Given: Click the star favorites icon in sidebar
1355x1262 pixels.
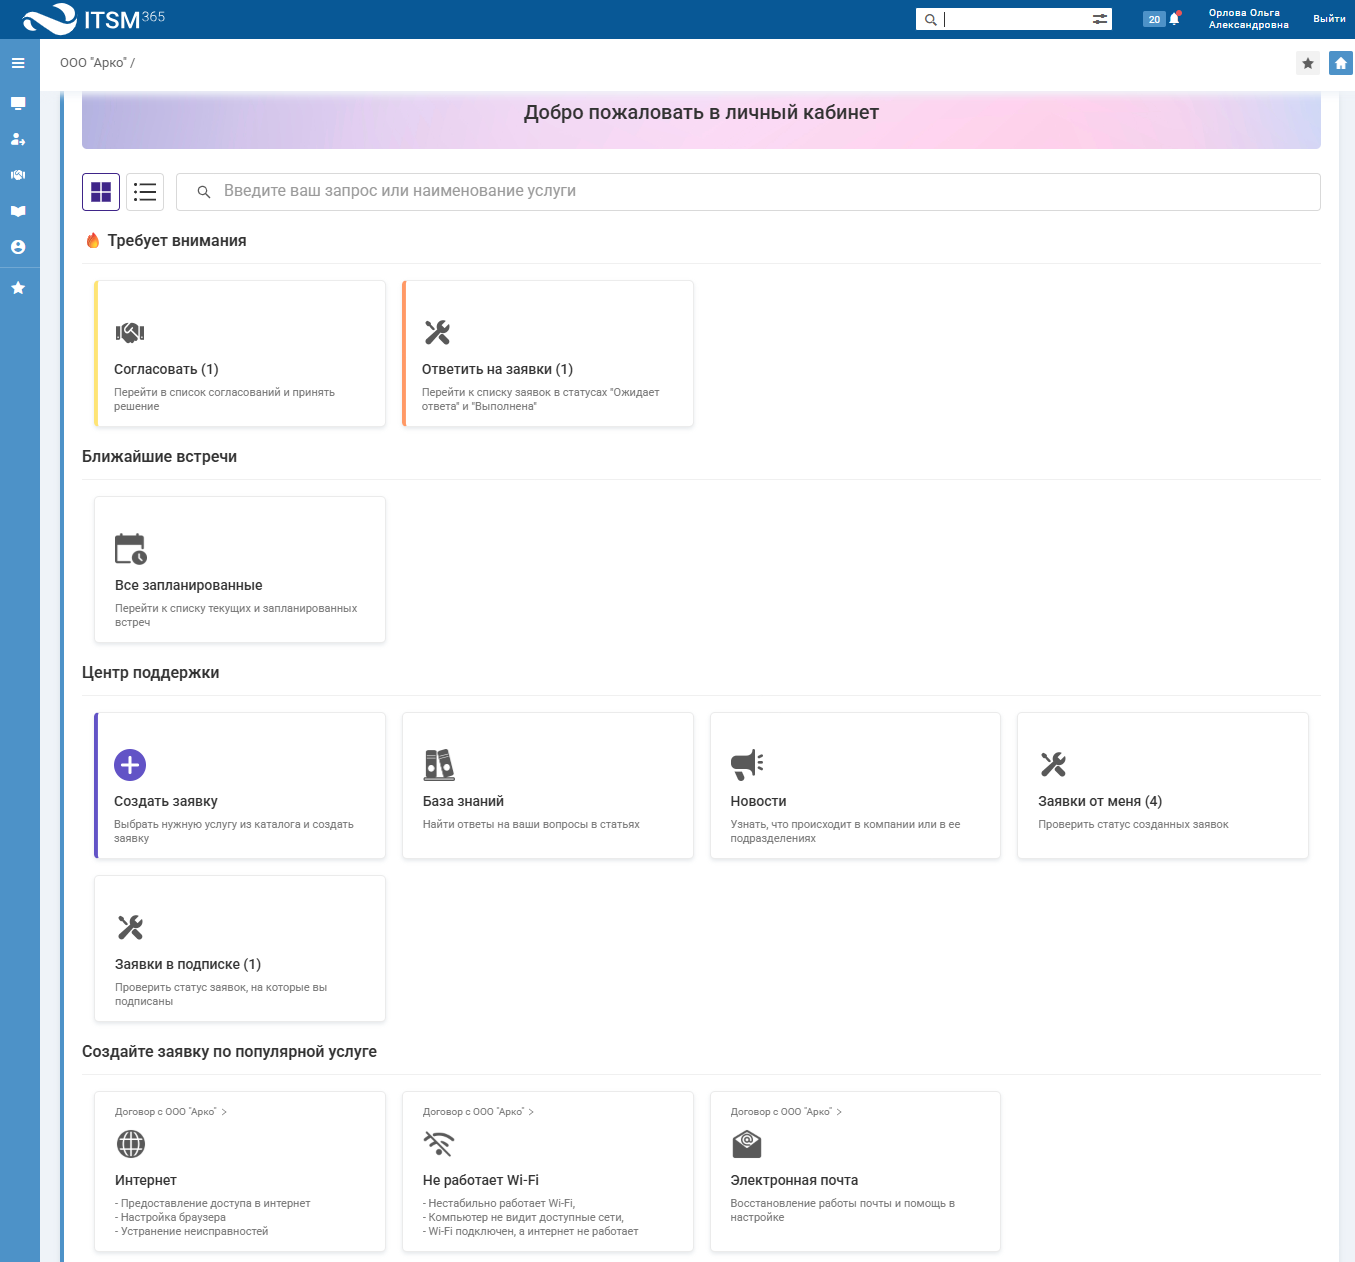Looking at the screenshot, I should click(x=18, y=288).
